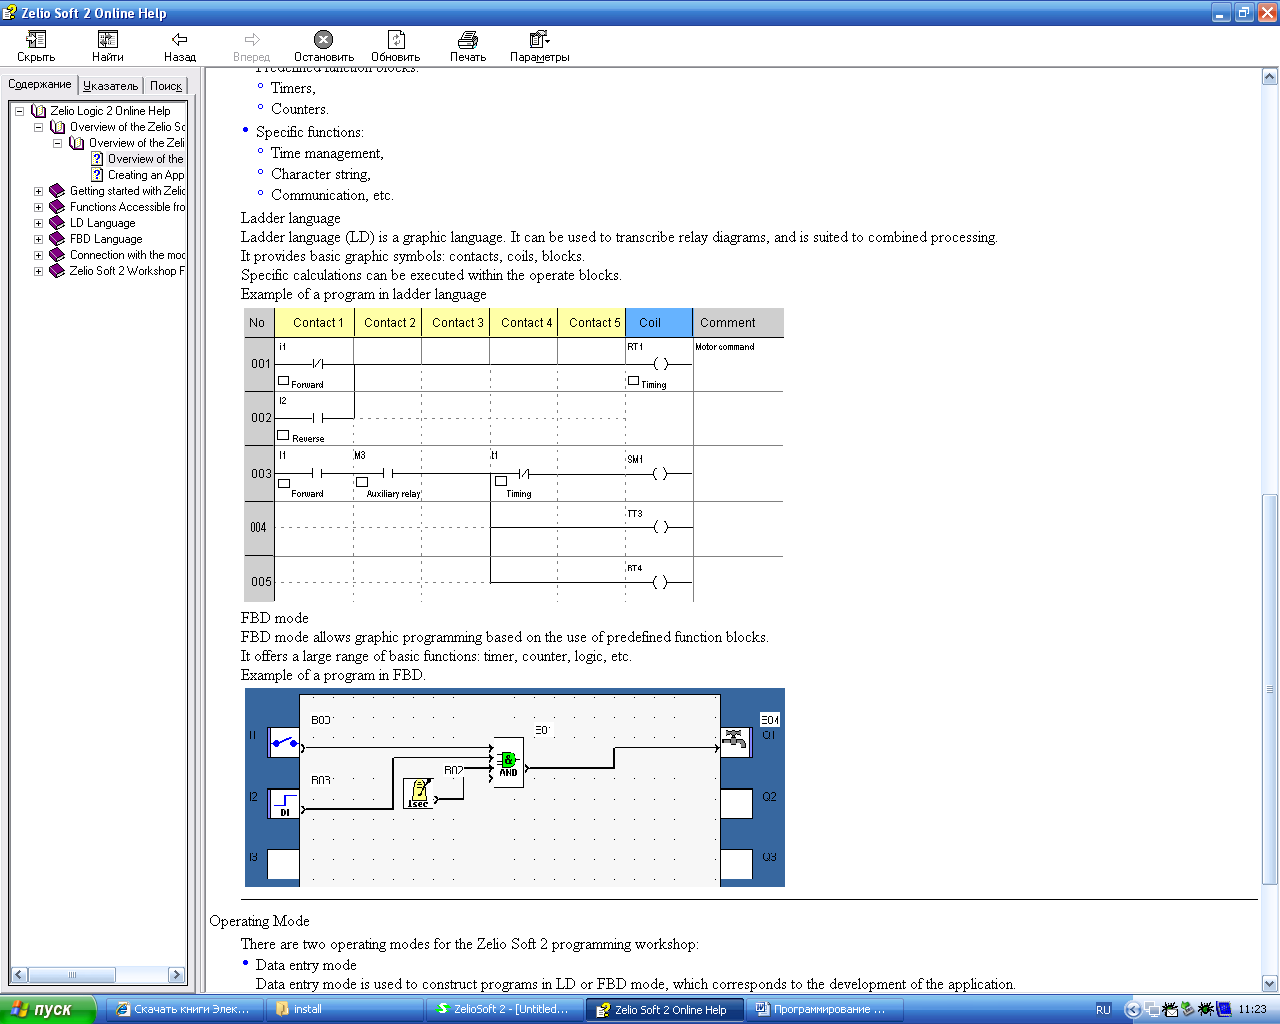Click the 'Operating Mode' heading text

pos(259,921)
